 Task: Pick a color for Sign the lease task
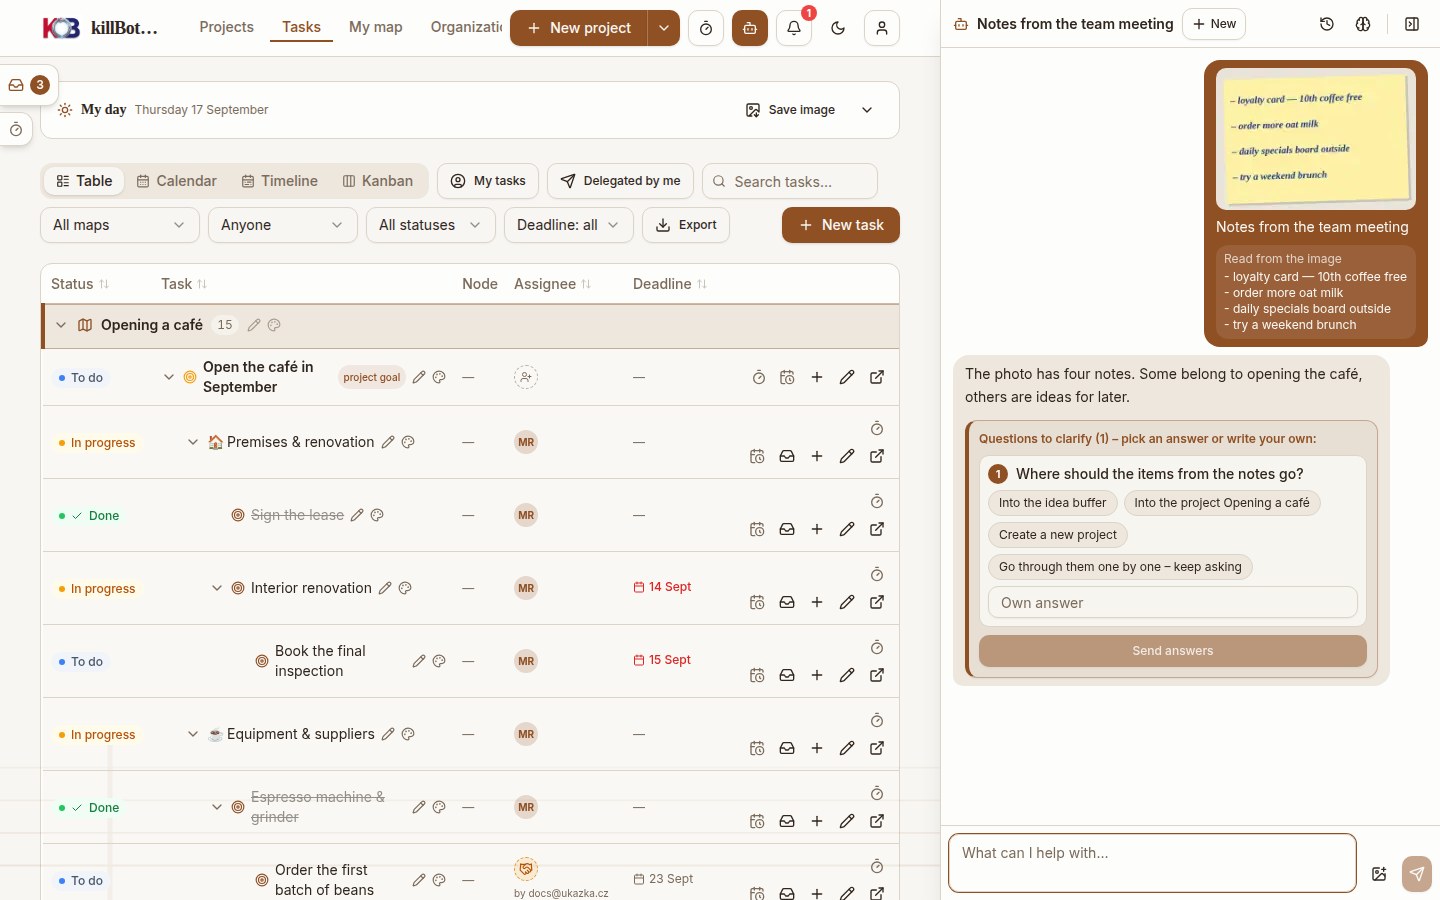point(377,515)
